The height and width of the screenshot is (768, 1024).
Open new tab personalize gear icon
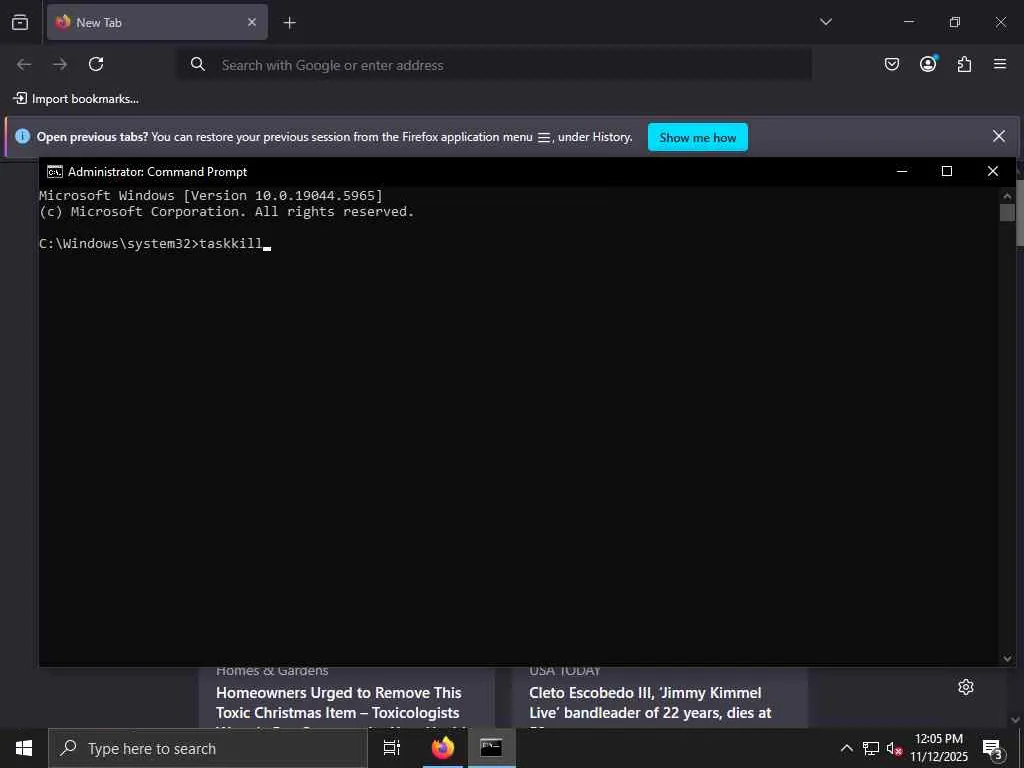(x=966, y=687)
